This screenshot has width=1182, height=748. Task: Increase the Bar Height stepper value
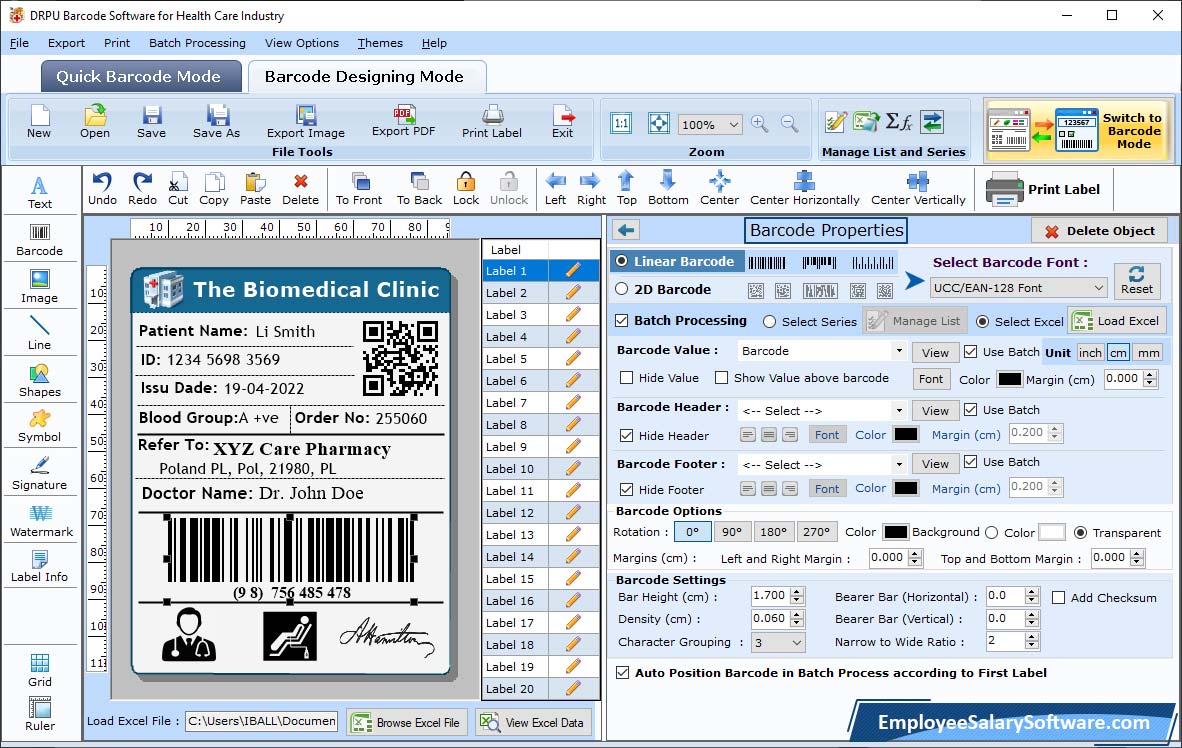[x=798, y=592]
